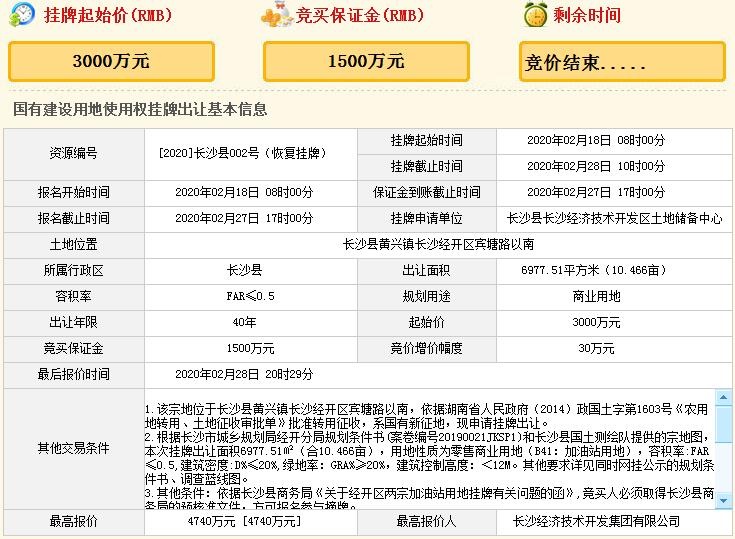Click the district value 长沙县
This screenshot has height=539, width=735.
[x=244, y=270]
